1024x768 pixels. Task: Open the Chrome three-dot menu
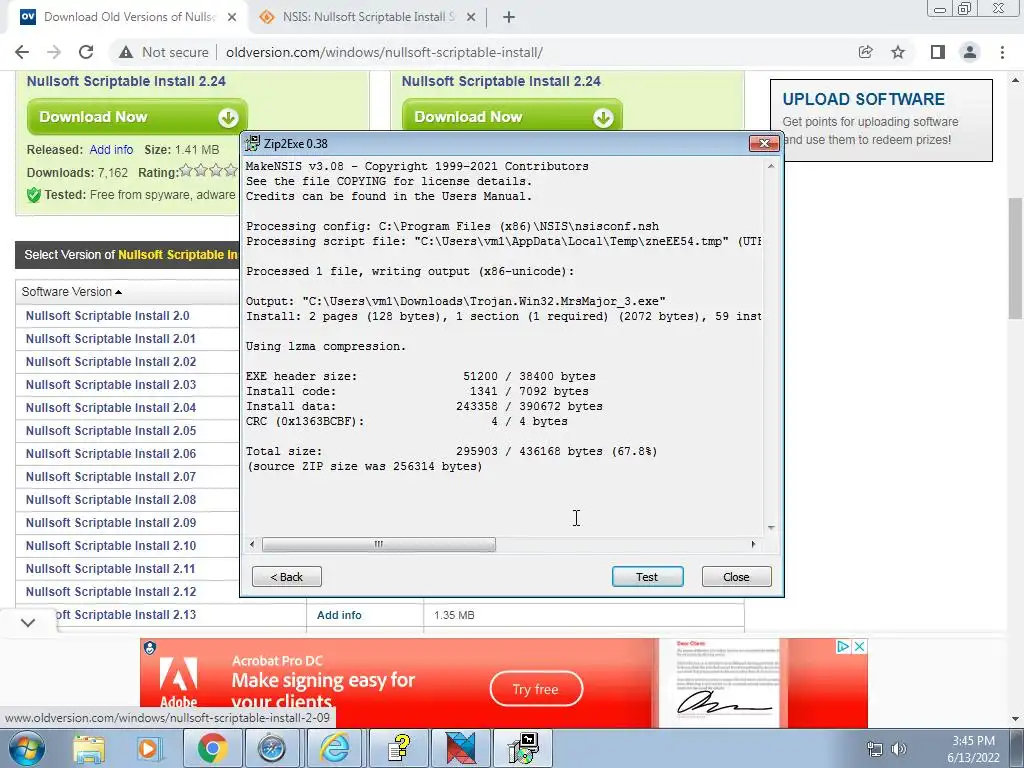tap(1002, 52)
